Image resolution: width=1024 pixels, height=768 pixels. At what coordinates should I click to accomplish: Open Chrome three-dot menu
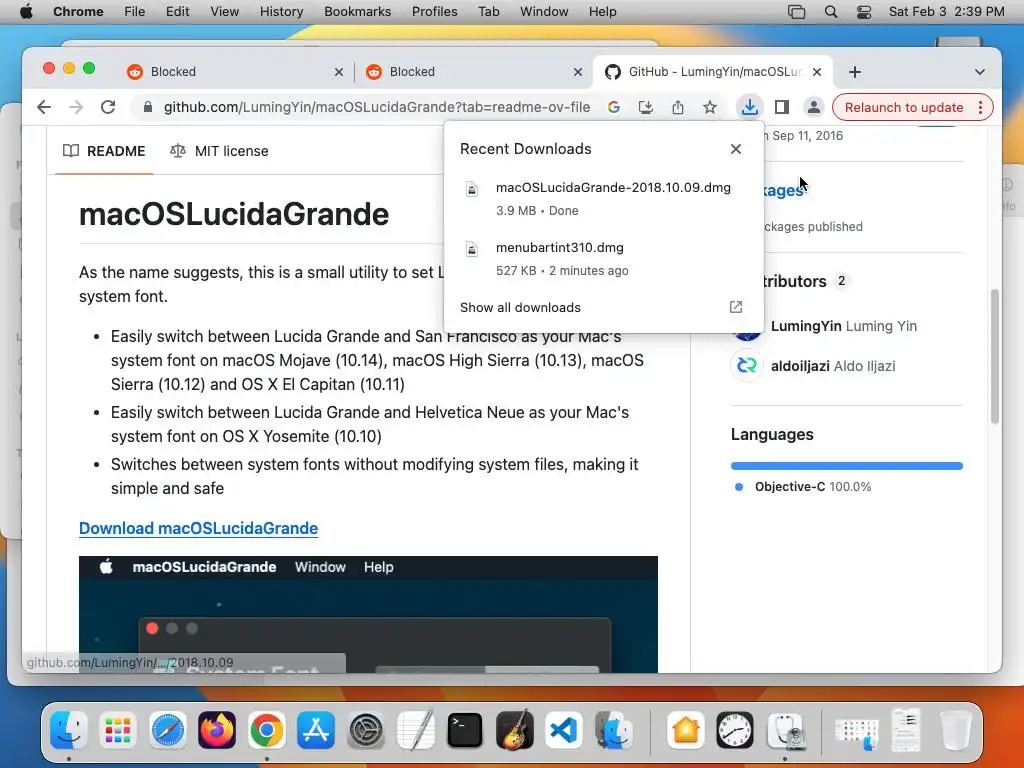[x=980, y=107]
